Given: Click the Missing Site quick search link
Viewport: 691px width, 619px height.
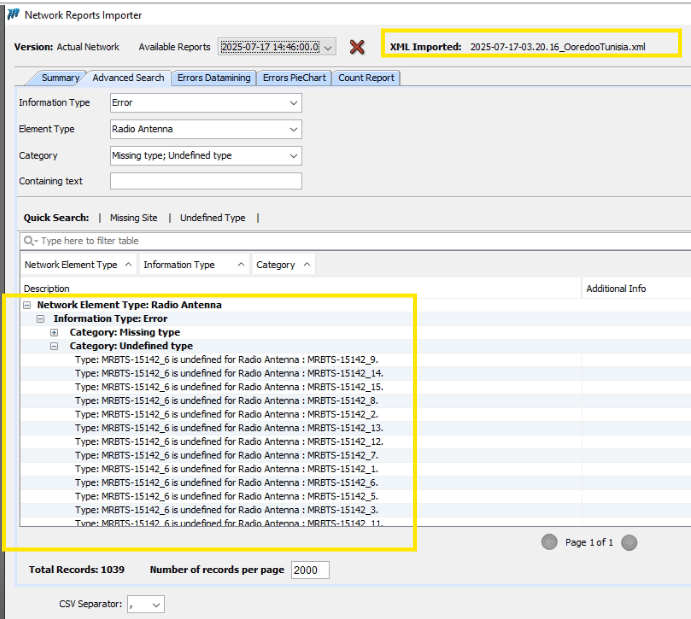Looking at the screenshot, I should pos(133,218).
